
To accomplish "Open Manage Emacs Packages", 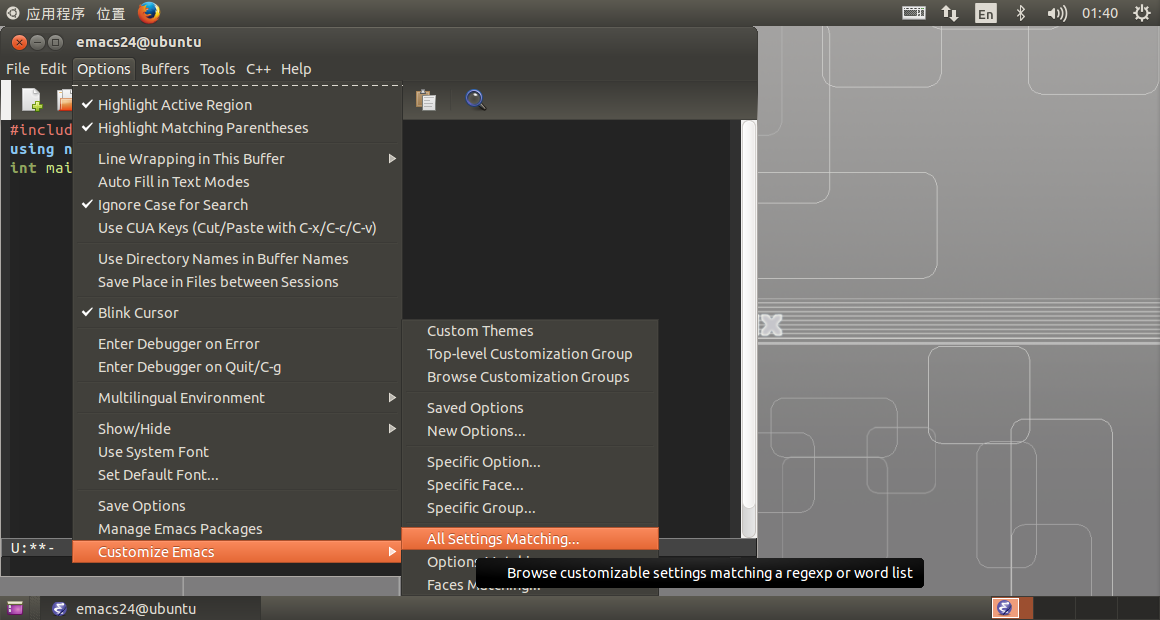I will pyautogui.click(x=237, y=529).
